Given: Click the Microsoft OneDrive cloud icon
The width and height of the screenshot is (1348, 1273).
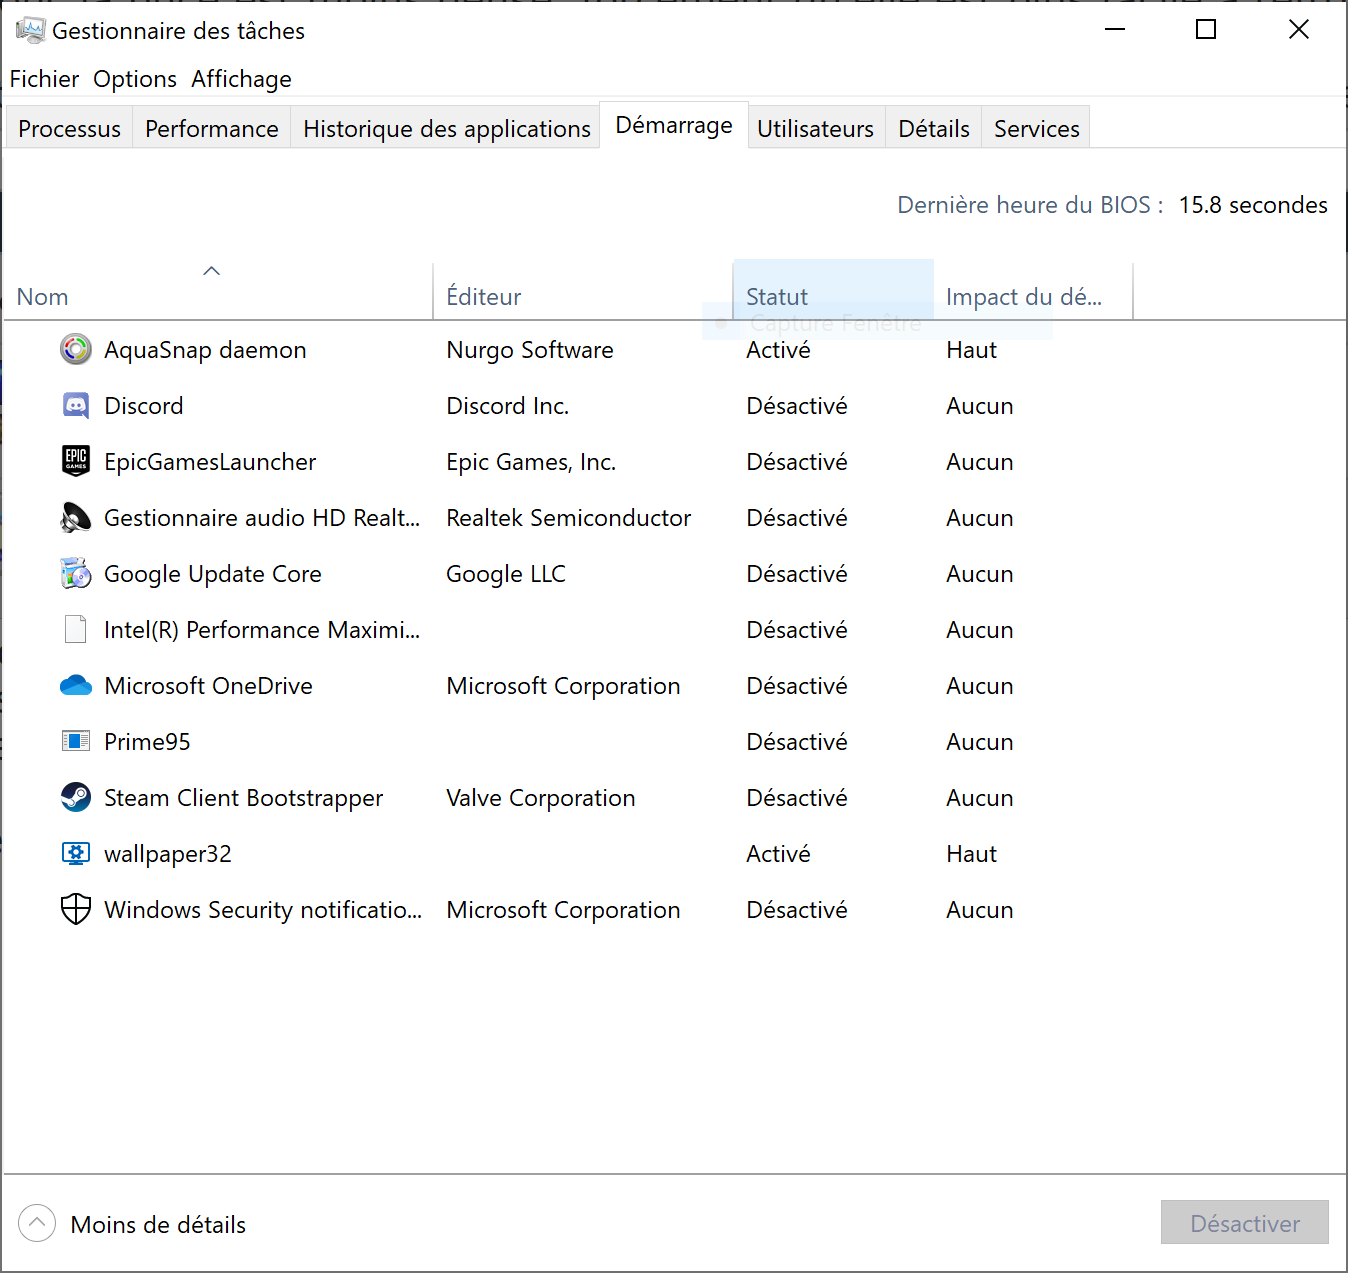Looking at the screenshot, I should (76, 685).
